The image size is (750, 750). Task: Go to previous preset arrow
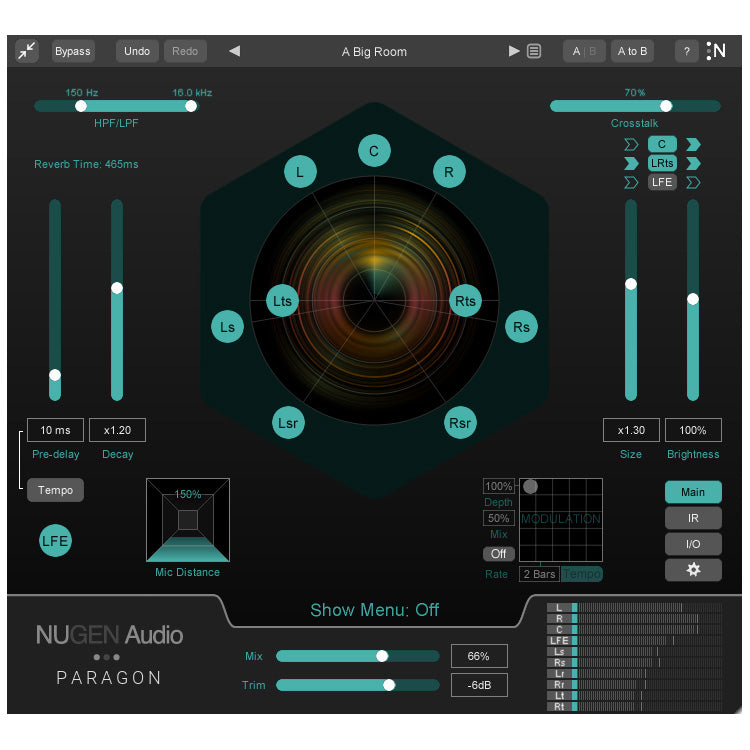coord(234,51)
